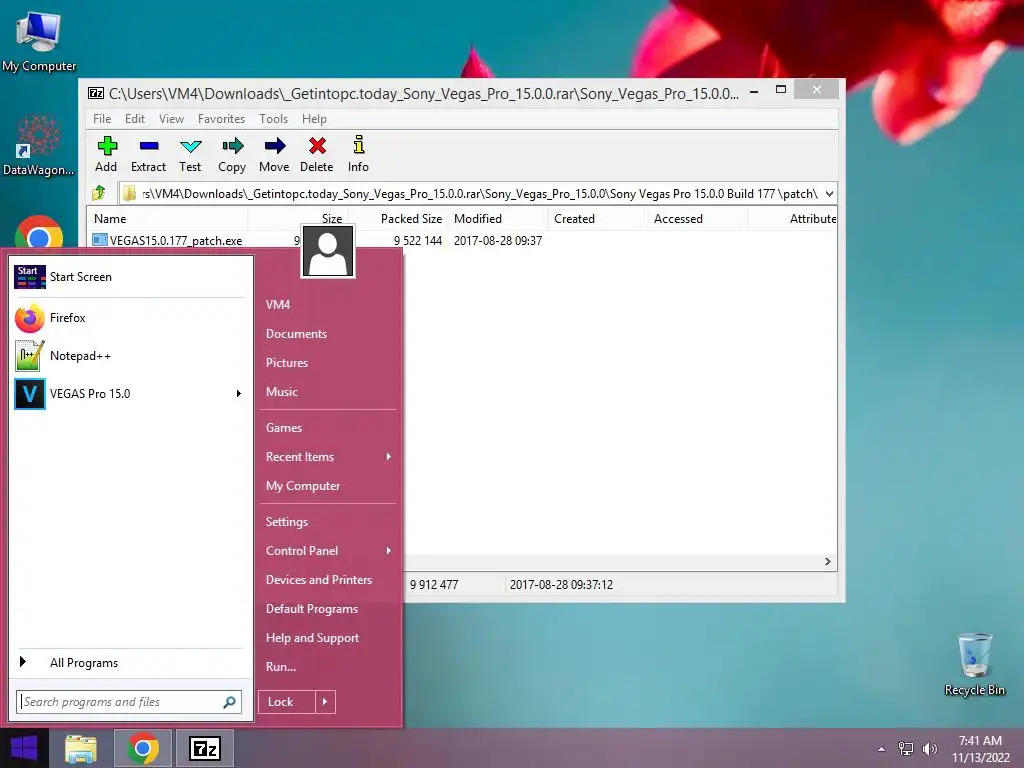Open Documents from Start menu
The image size is (1024, 768).
(x=296, y=334)
